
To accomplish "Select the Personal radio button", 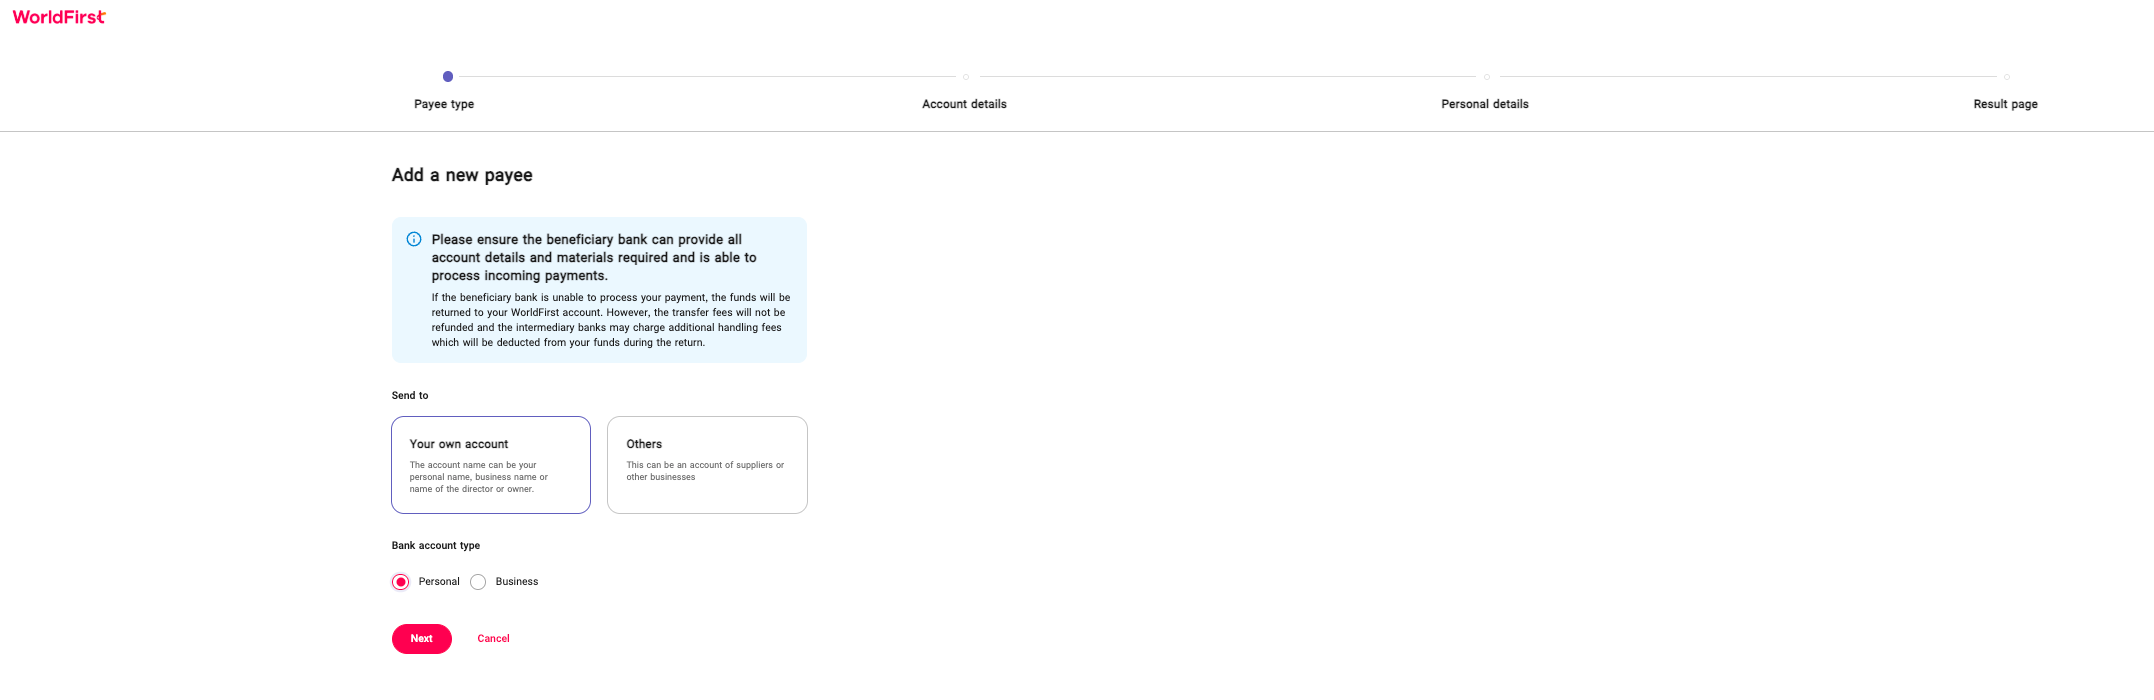I will 401,582.
